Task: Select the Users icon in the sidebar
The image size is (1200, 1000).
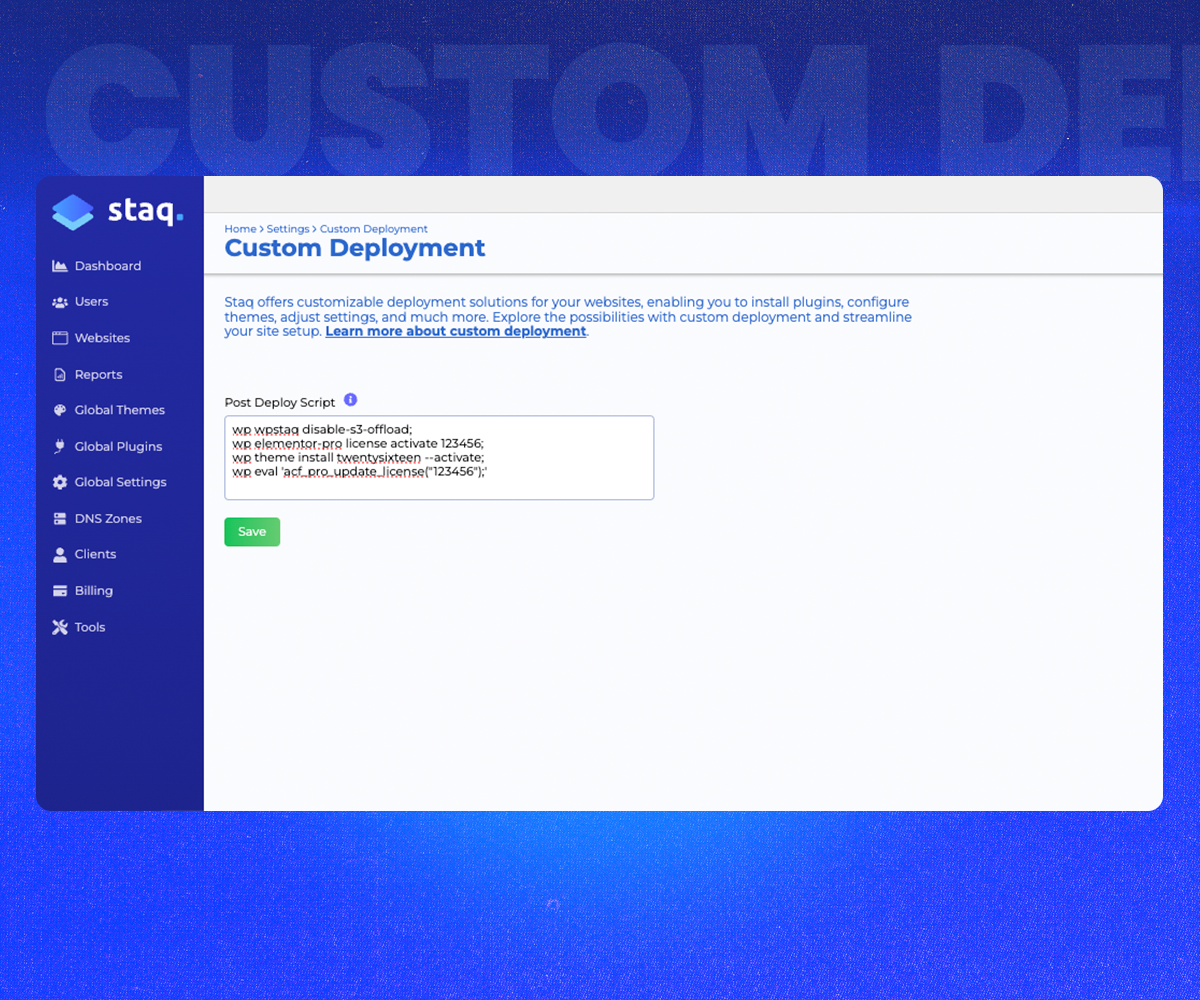Action: [60, 301]
